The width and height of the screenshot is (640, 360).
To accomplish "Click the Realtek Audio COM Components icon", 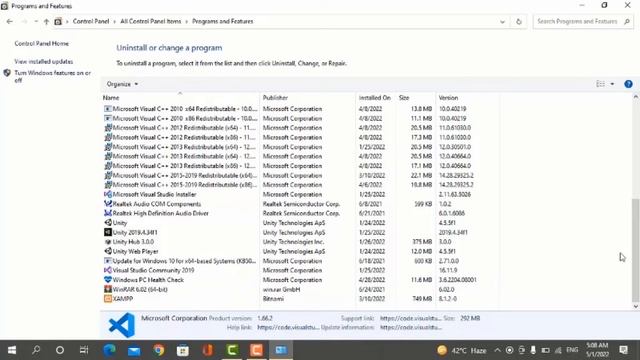I will [108, 204].
